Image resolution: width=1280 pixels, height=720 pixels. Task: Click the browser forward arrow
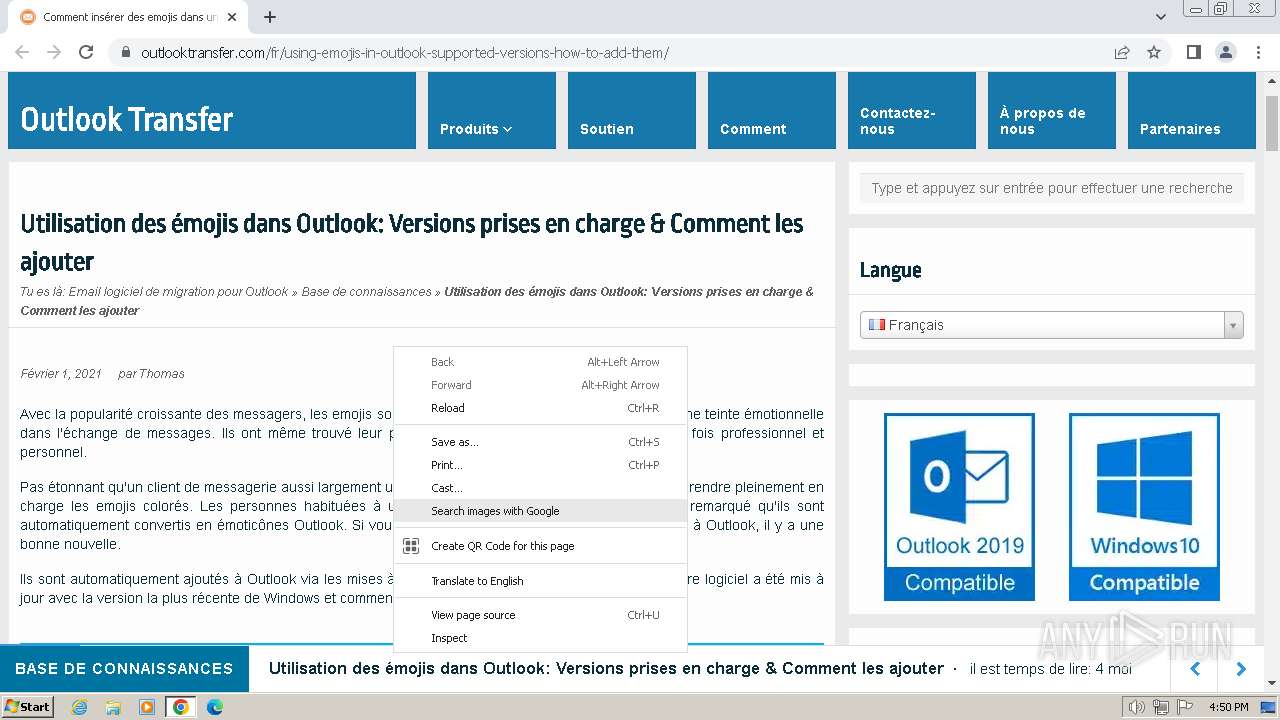[x=54, y=52]
